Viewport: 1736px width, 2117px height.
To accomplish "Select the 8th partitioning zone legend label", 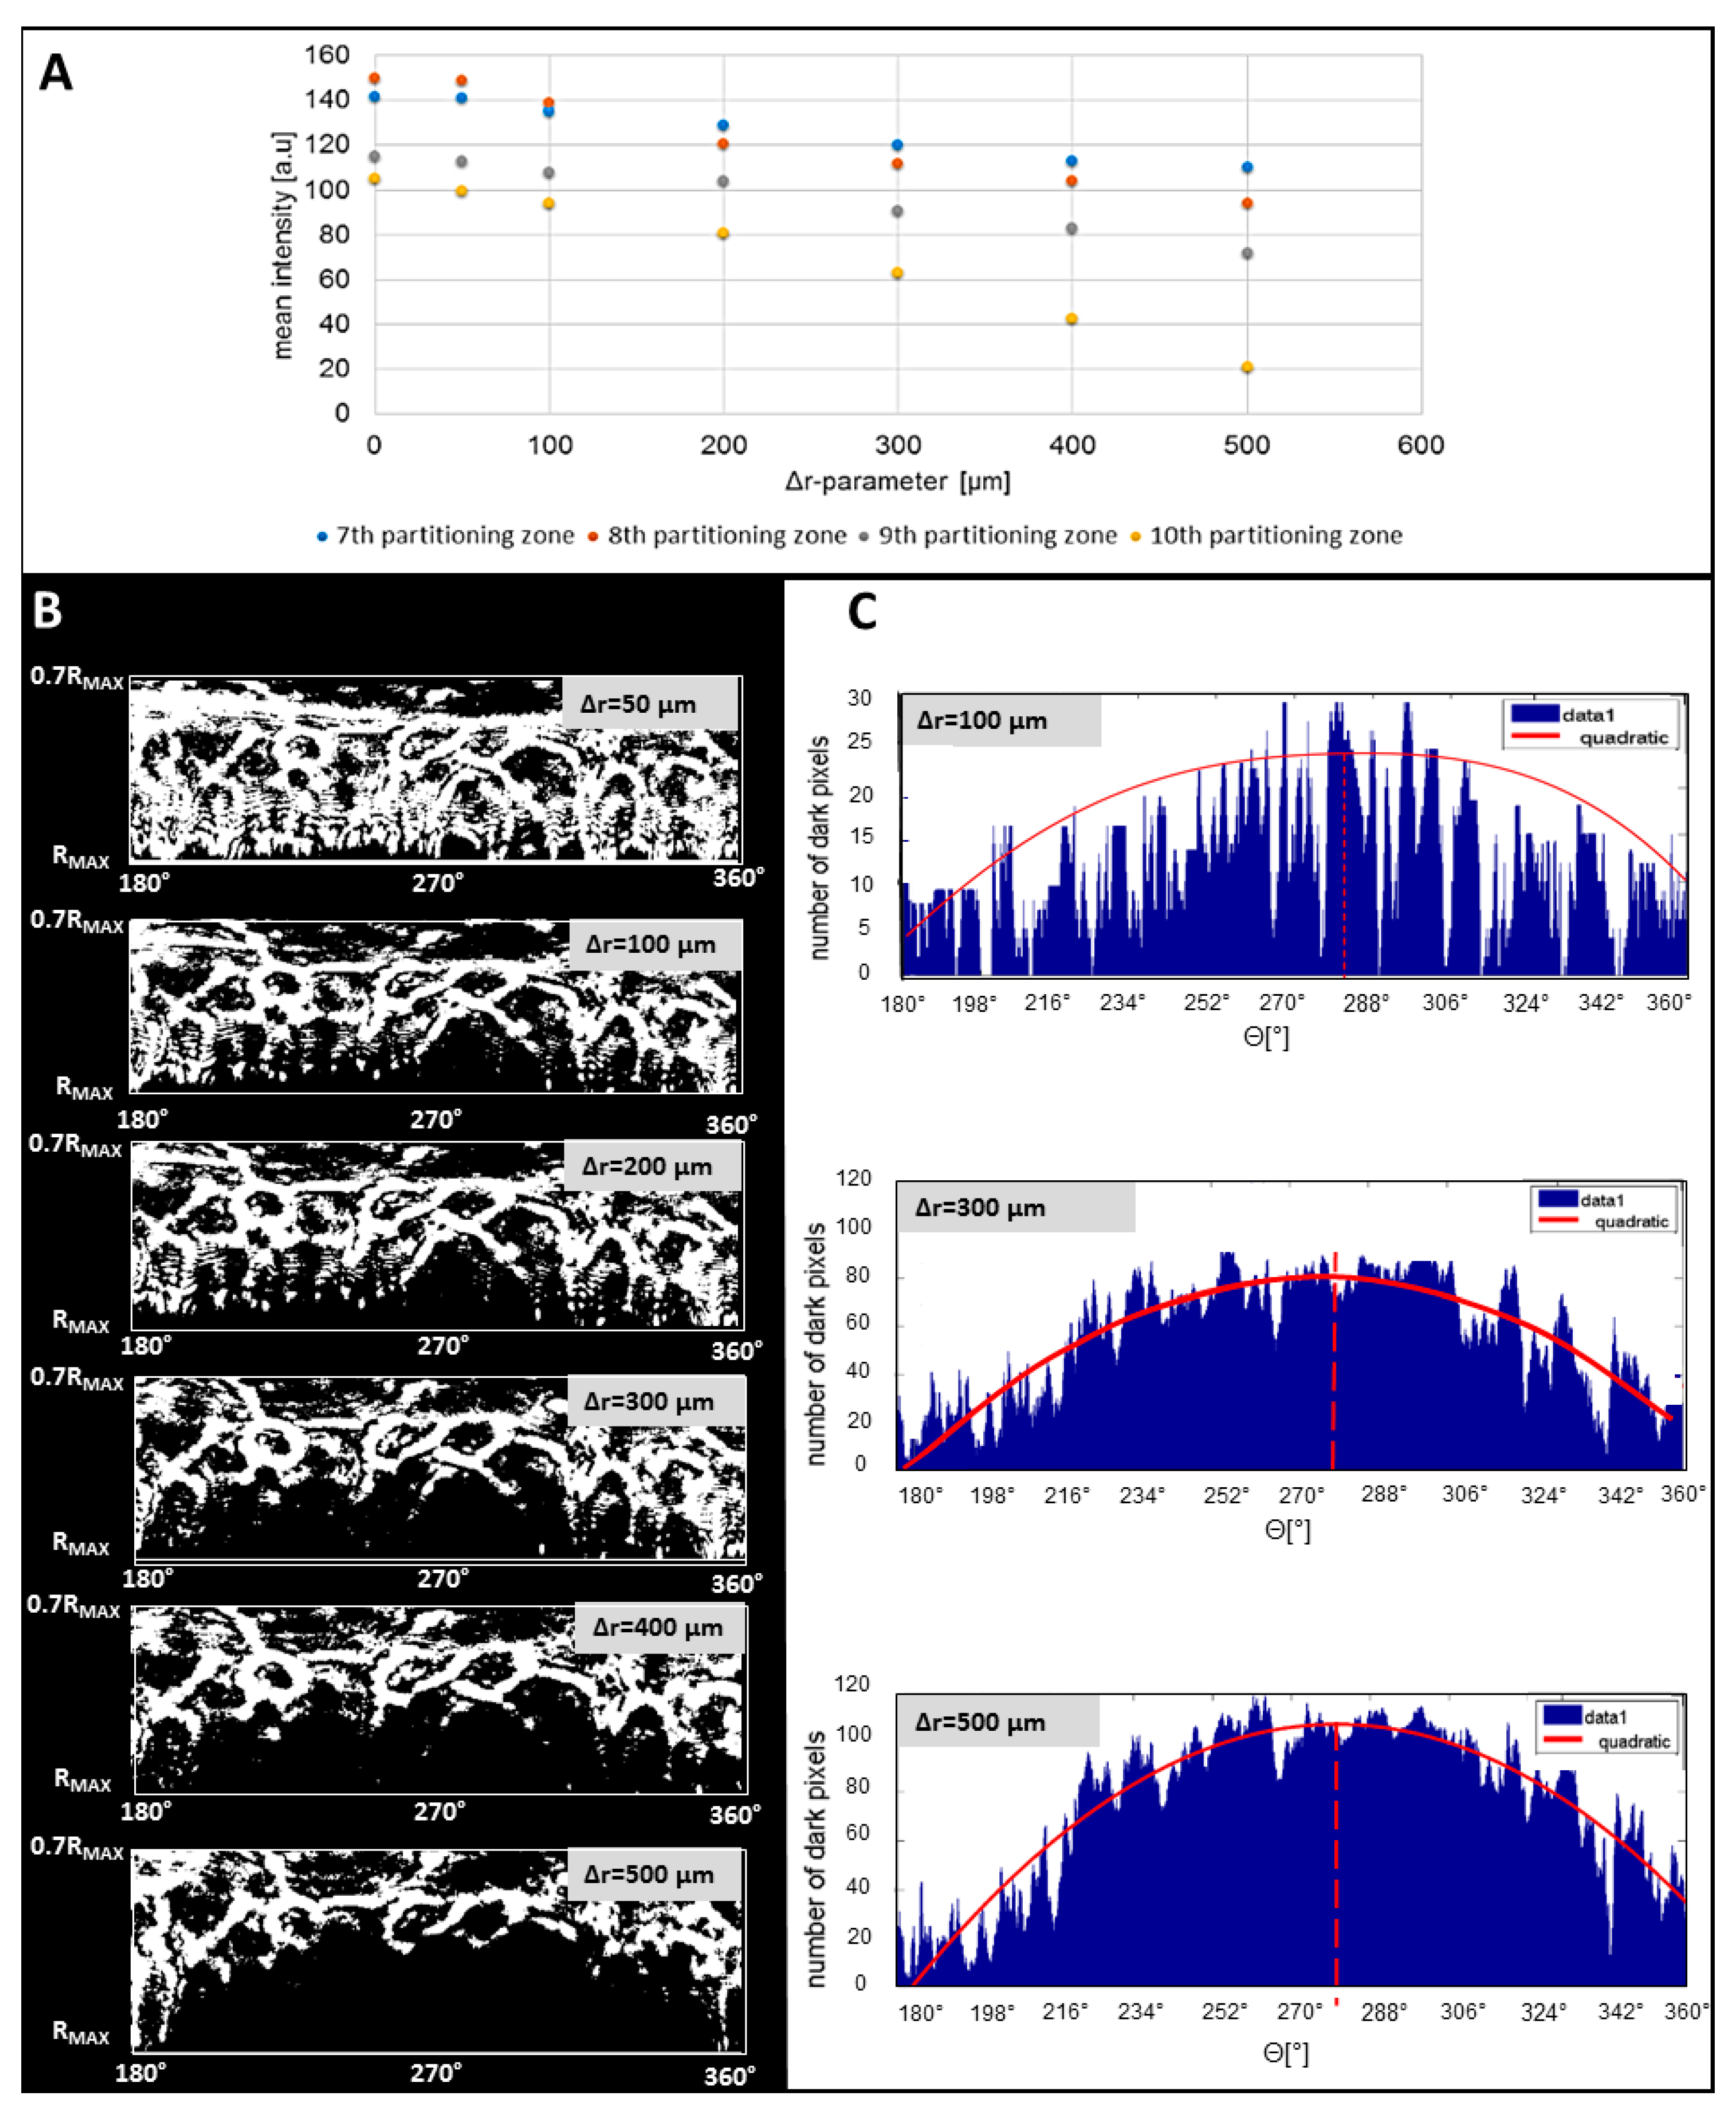I will pos(727,535).
